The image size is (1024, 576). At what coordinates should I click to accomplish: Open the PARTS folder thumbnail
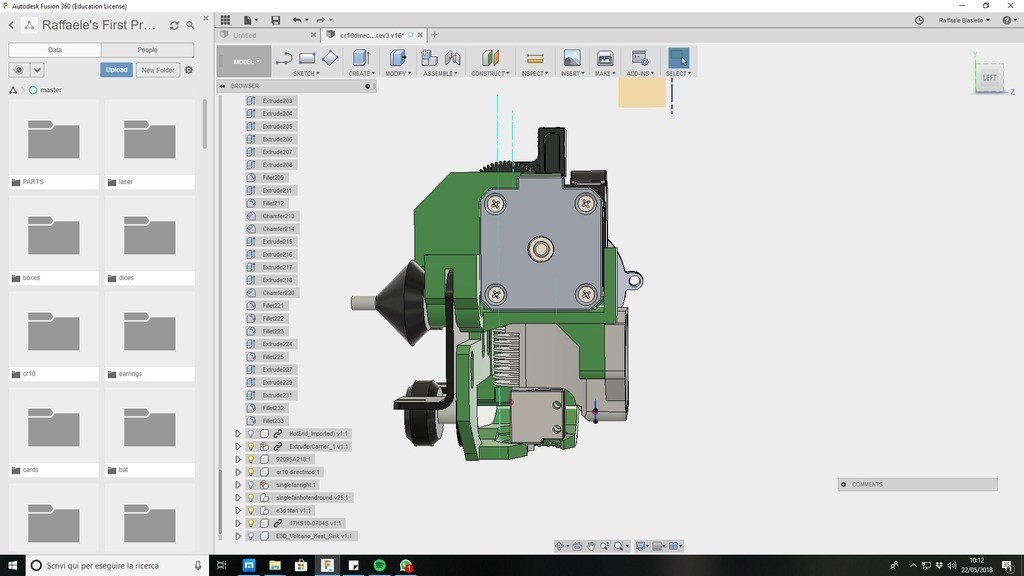point(54,138)
